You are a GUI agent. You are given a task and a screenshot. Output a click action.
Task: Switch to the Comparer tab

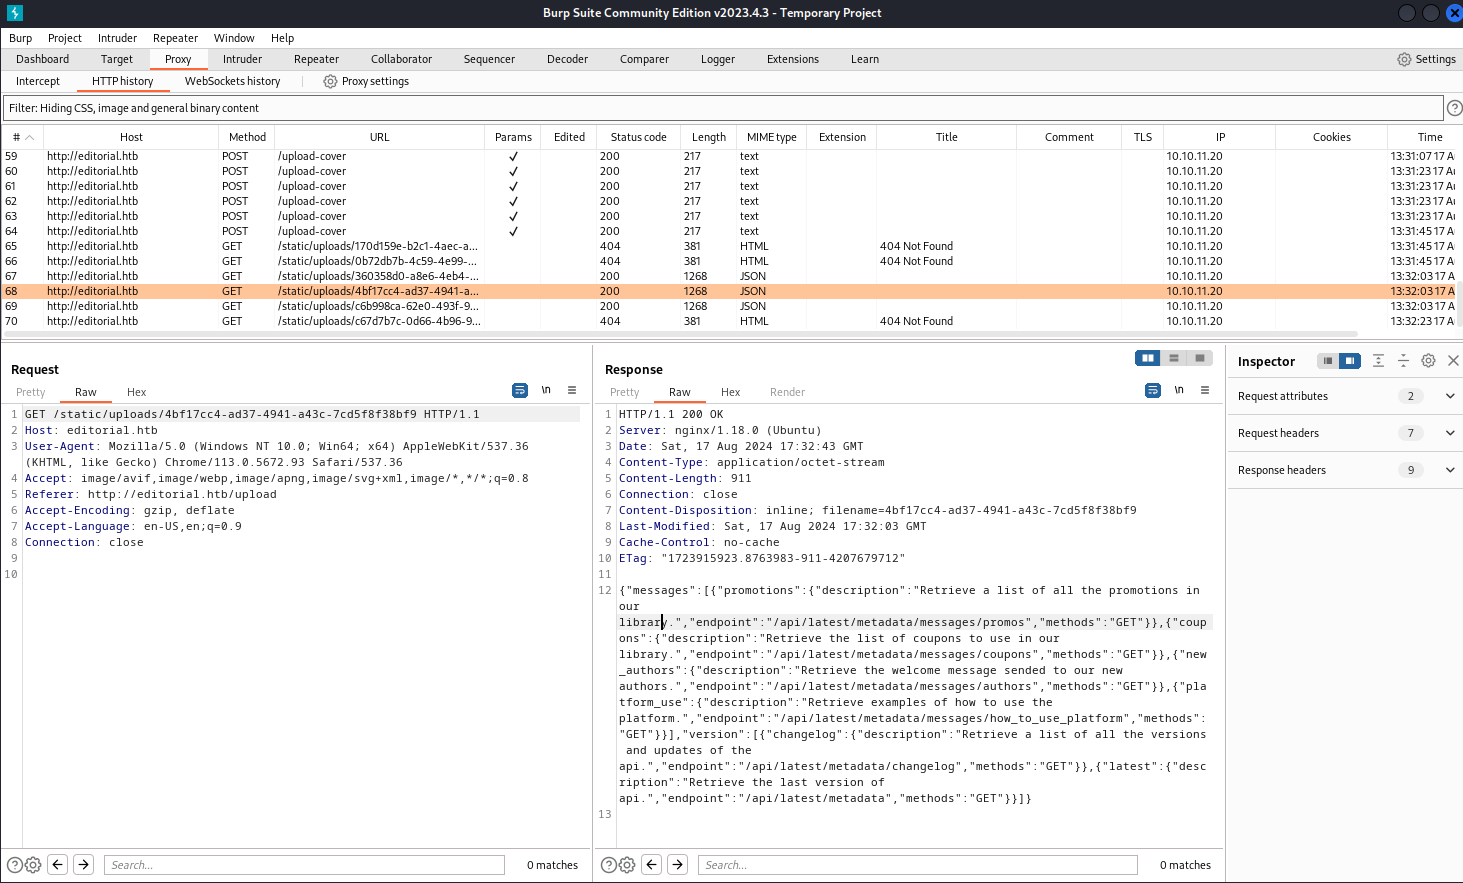(644, 59)
